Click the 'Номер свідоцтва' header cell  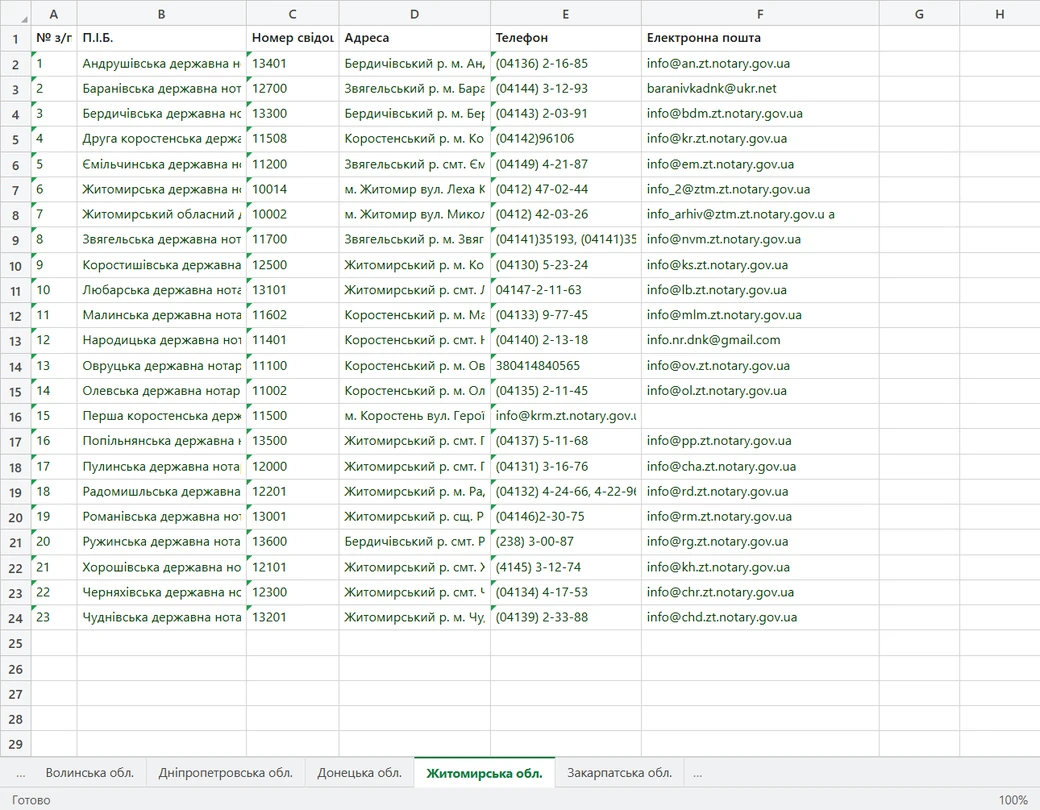pos(292,38)
